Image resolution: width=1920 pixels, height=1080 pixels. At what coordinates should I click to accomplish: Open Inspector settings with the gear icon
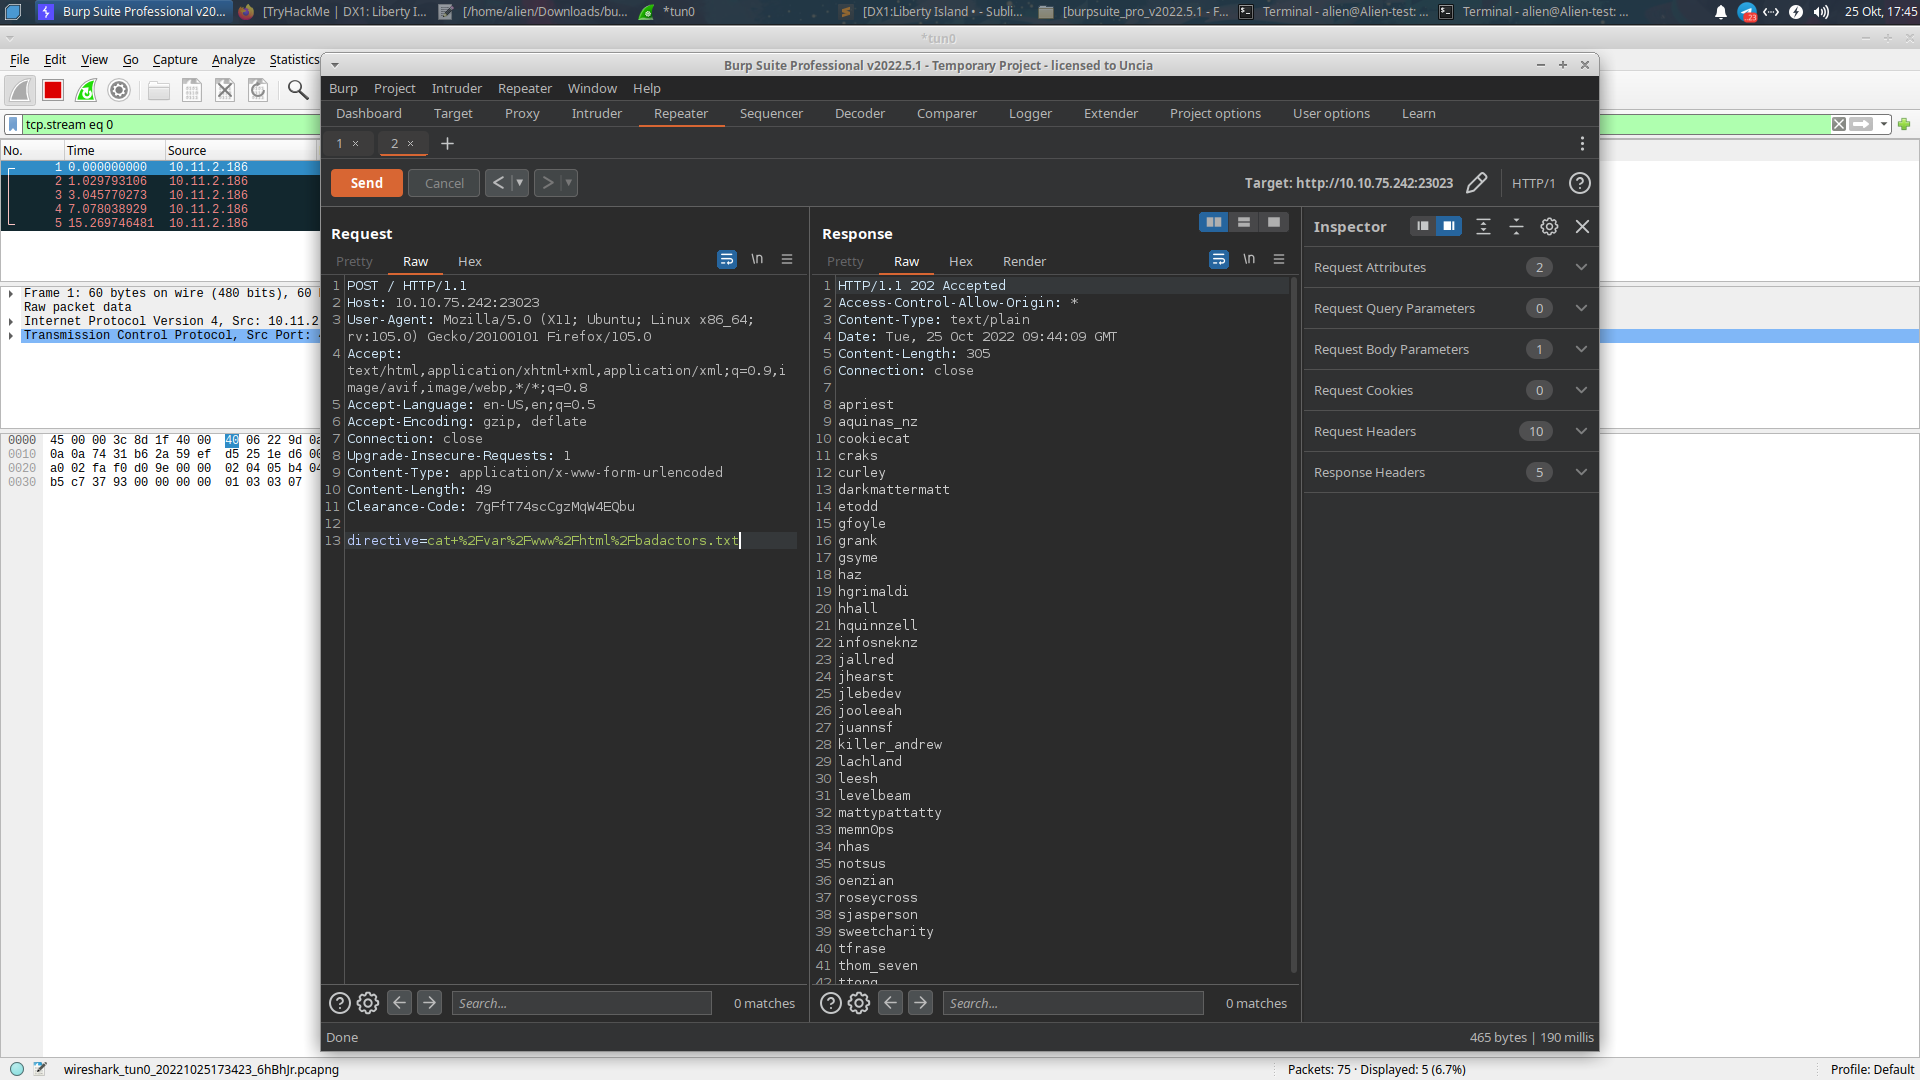point(1549,226)
